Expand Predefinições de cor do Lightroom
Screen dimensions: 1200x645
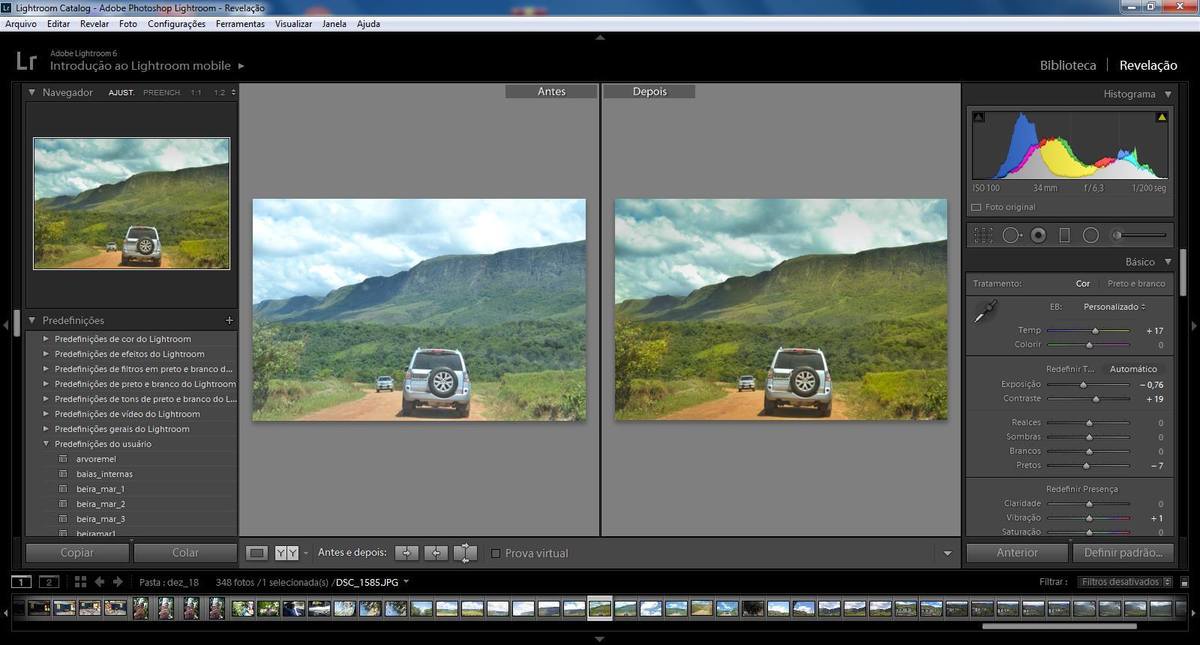pyautogui.click(x=46, y=339)
